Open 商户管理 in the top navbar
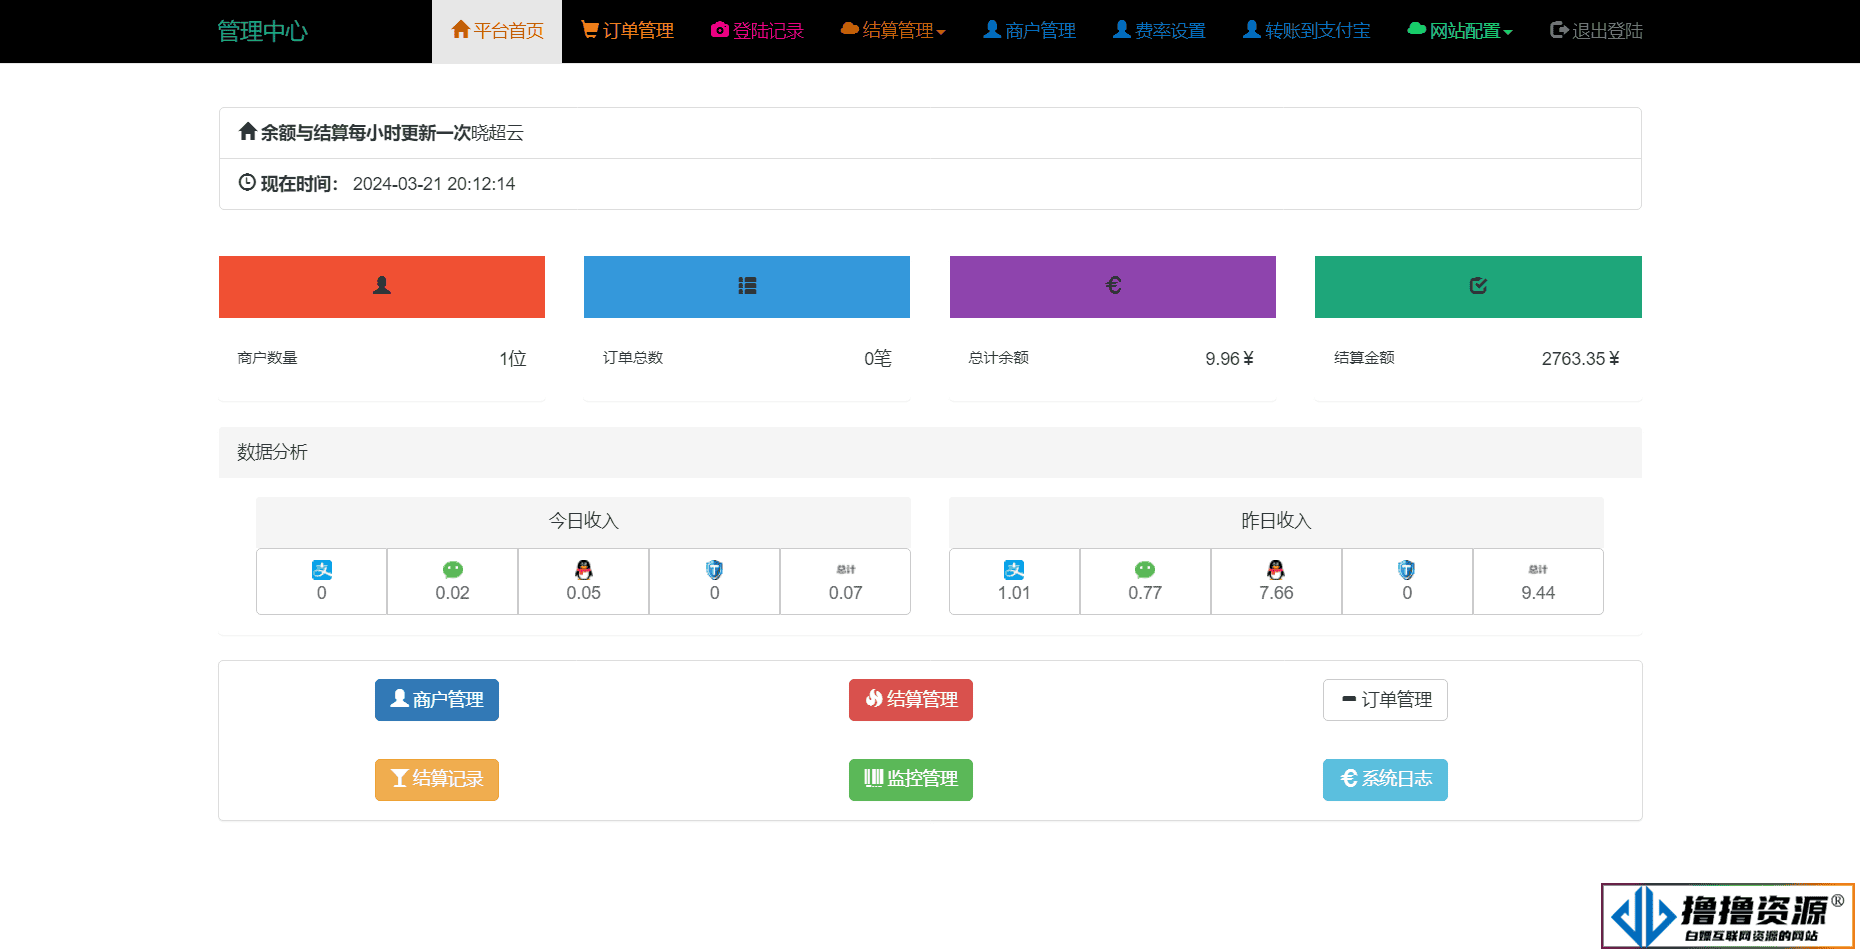This screenshot has width=1860, height=949. [1029, 31]
